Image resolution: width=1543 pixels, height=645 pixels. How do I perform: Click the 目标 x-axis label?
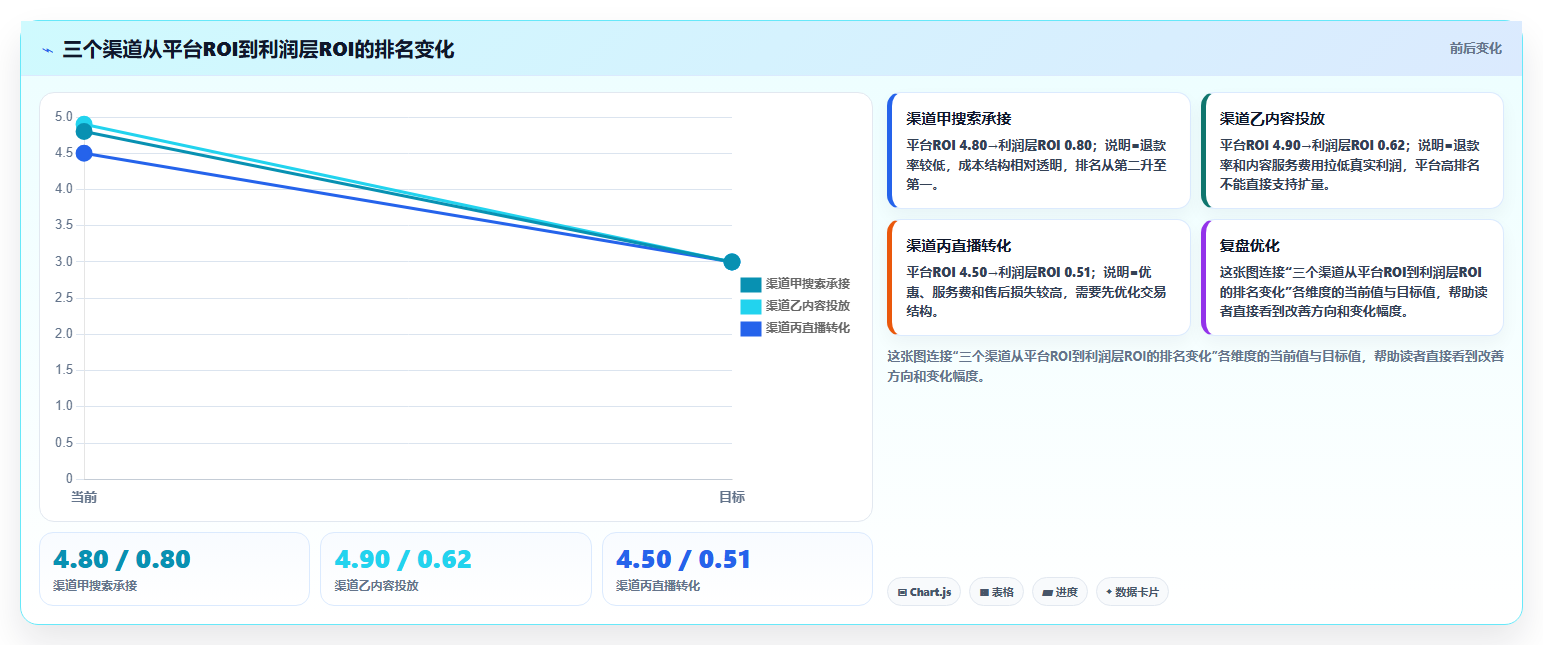point(731,497)
